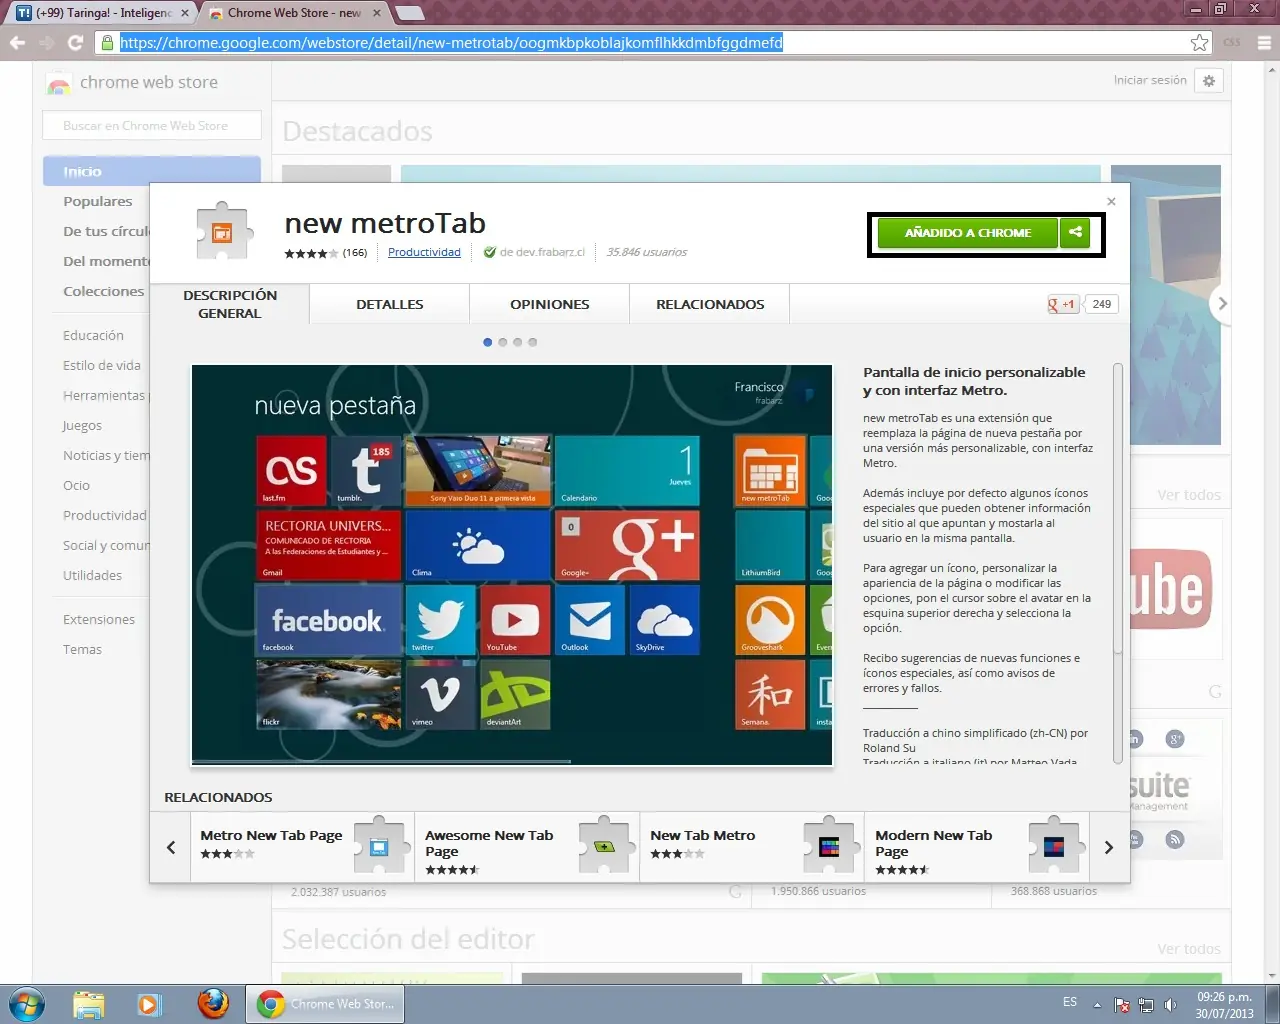Open the Chrome menu icon

point(1264,42)
